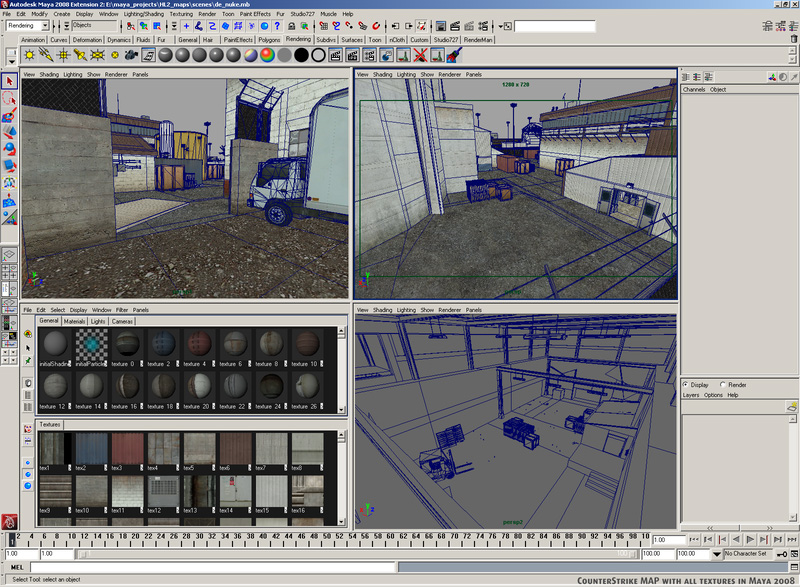
Task: Open the Materials tab in Hypershade
Action: coord(74,321)
